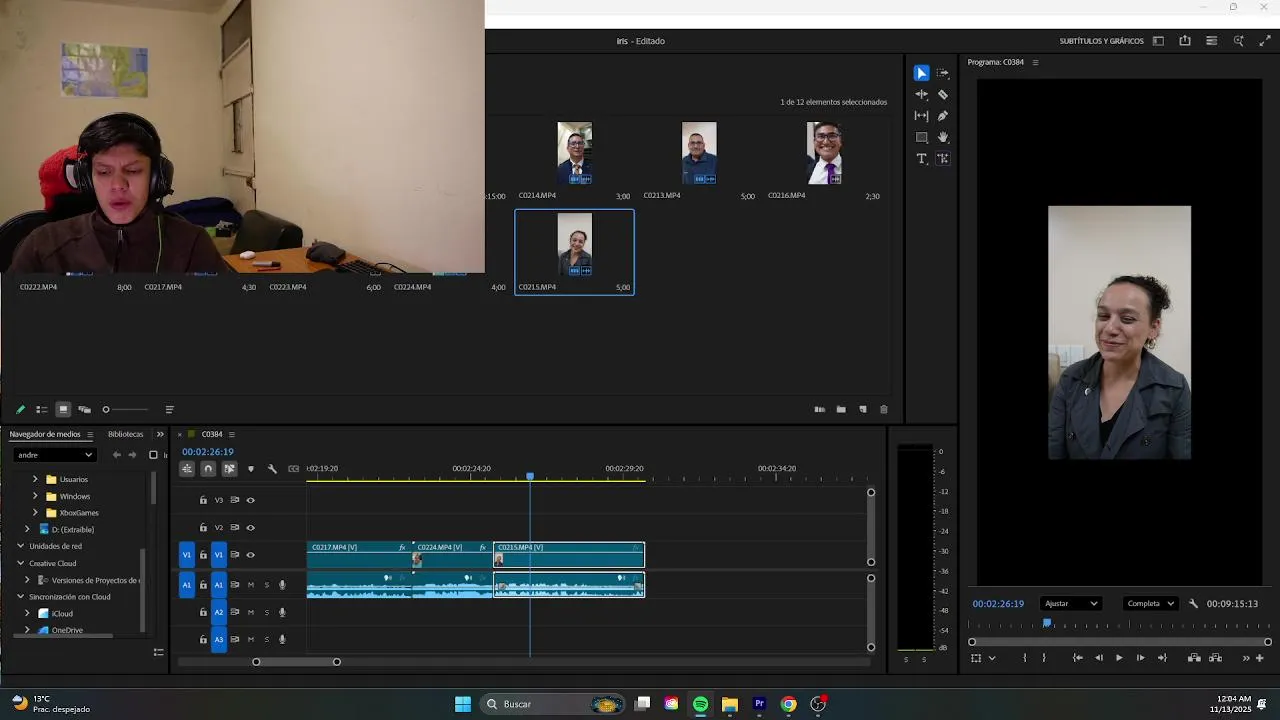
Task: Show more panel tabs chevron
Action: pyautogui.click(x=160, y=434)
